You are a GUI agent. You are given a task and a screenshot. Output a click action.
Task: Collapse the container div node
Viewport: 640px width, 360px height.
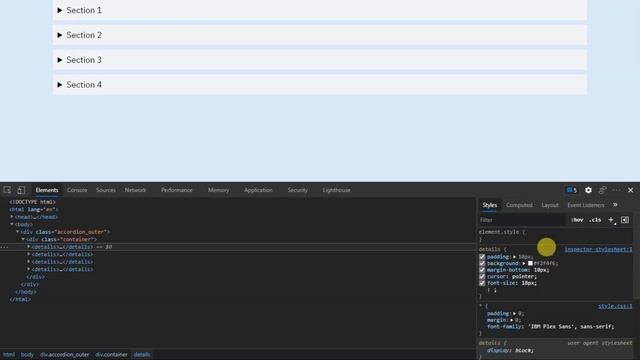tap(23, 239)
